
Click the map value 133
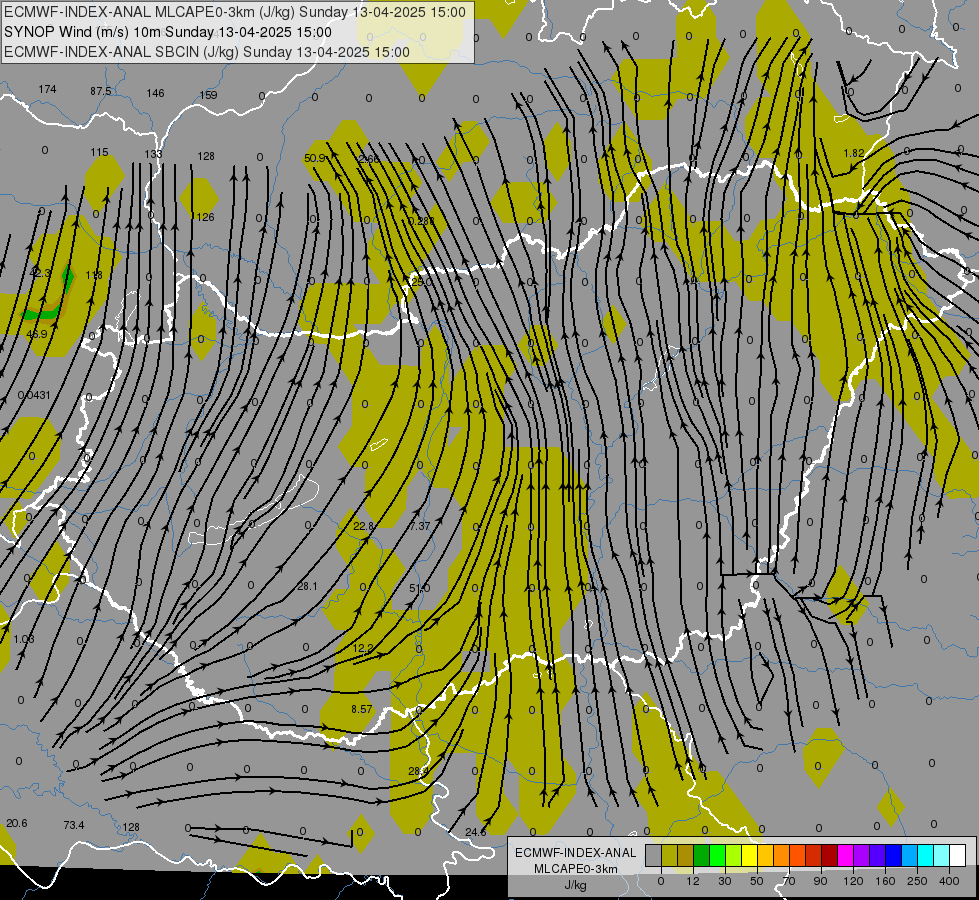[x=153, y=154]
